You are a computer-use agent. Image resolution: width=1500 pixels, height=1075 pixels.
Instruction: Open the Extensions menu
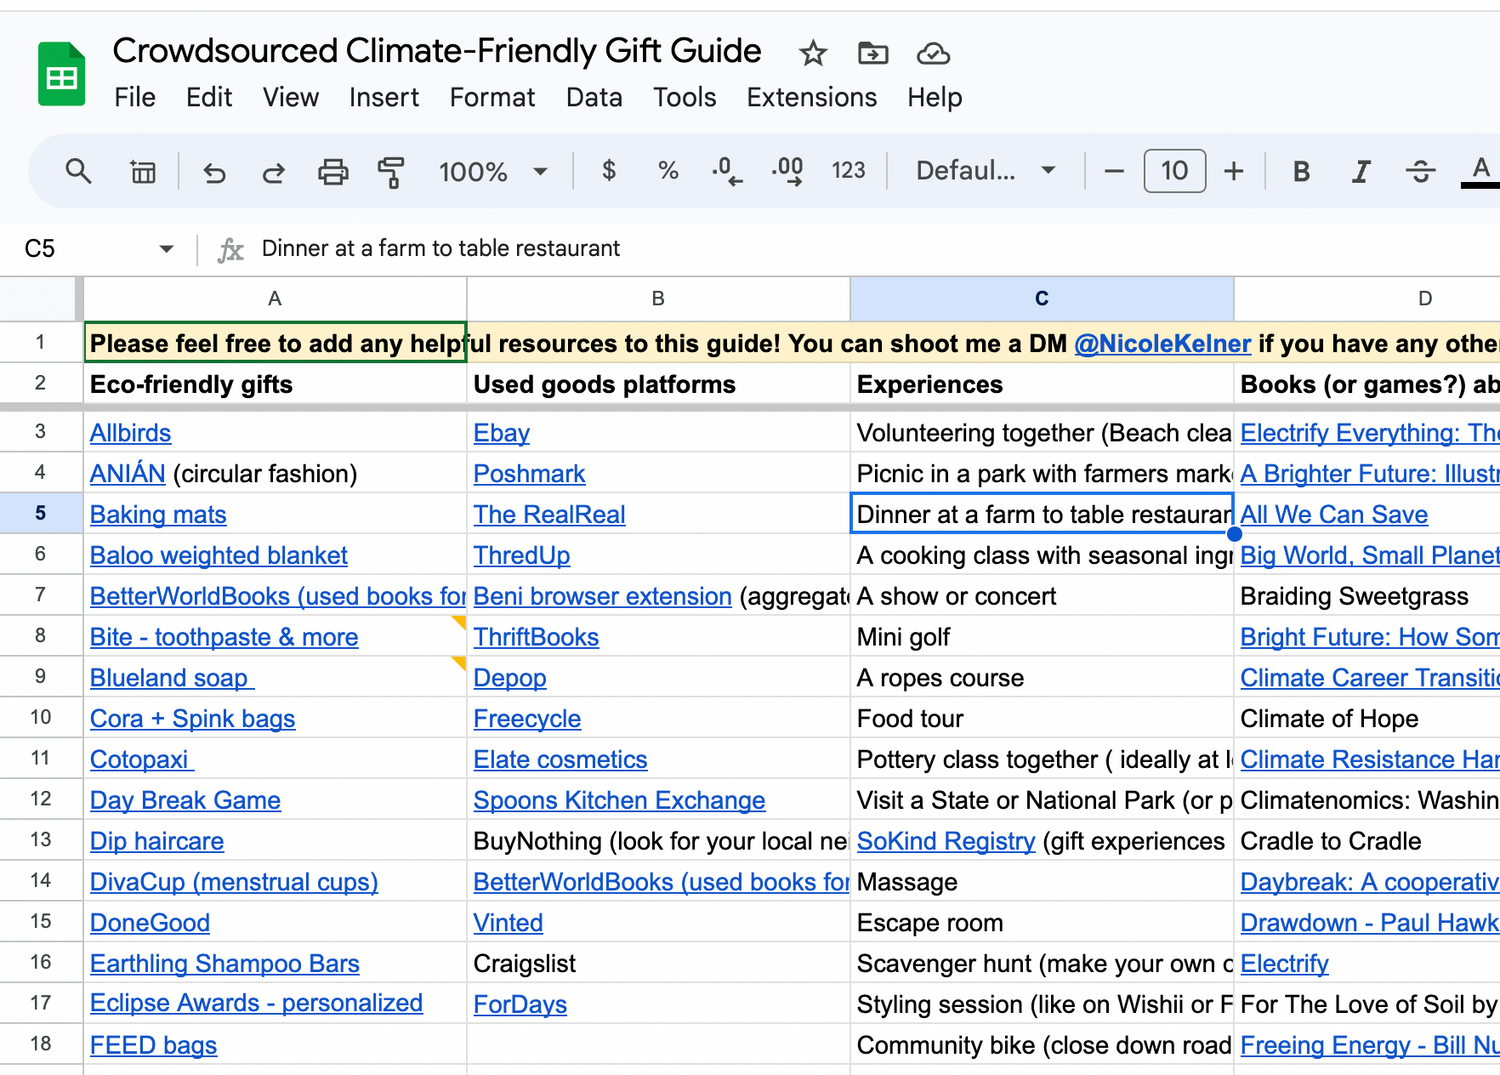811,97
